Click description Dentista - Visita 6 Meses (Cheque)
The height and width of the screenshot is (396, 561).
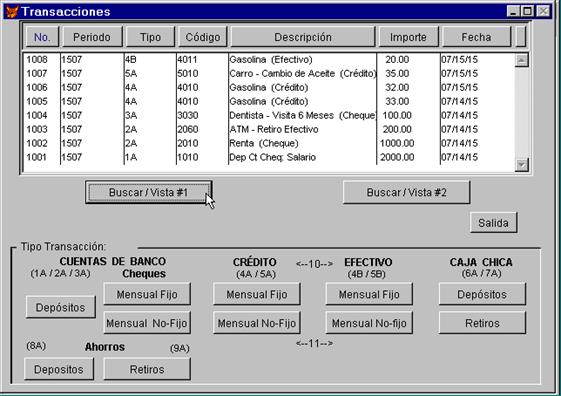pyautogui.click(x=303, y=115)
